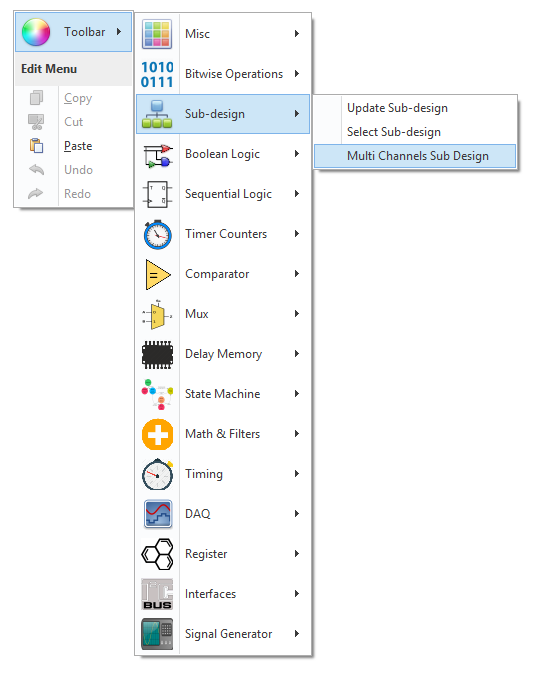
Task: Expand the Sequential Logic submenu arrow
Action: tap(297, 194)
